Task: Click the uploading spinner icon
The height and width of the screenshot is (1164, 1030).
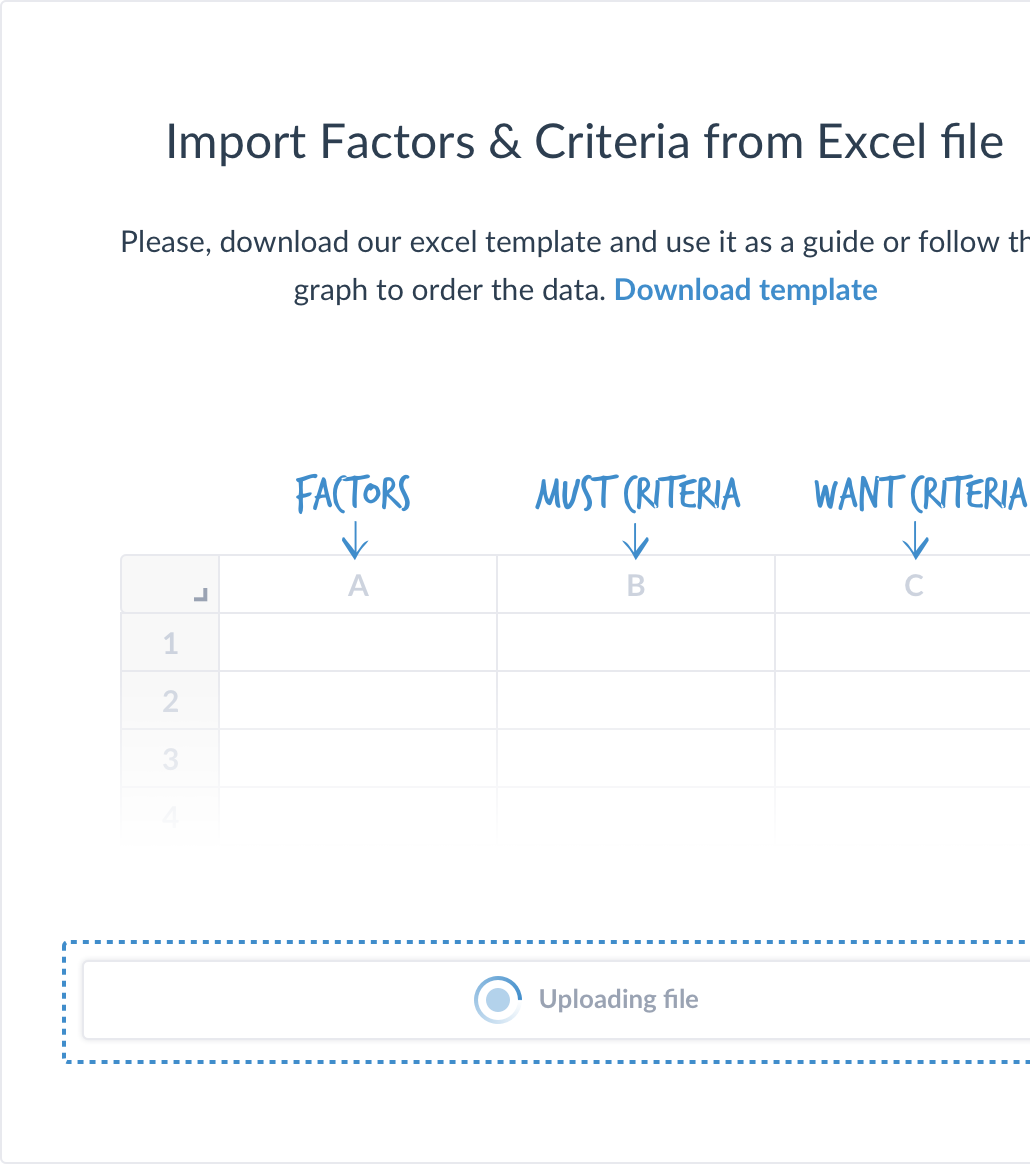Action: pyautogui.click(x=498, y=999)
